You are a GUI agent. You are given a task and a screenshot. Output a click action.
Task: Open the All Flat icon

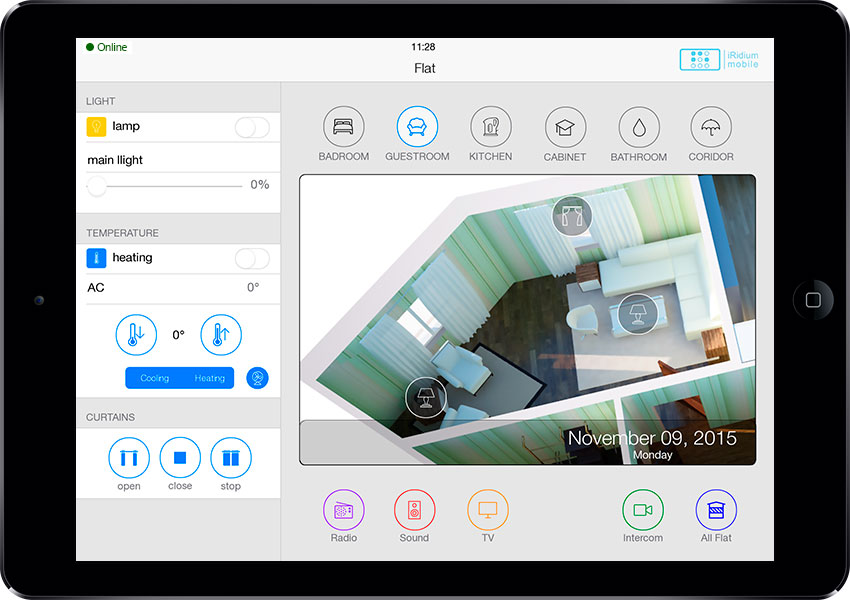point(716,510)
